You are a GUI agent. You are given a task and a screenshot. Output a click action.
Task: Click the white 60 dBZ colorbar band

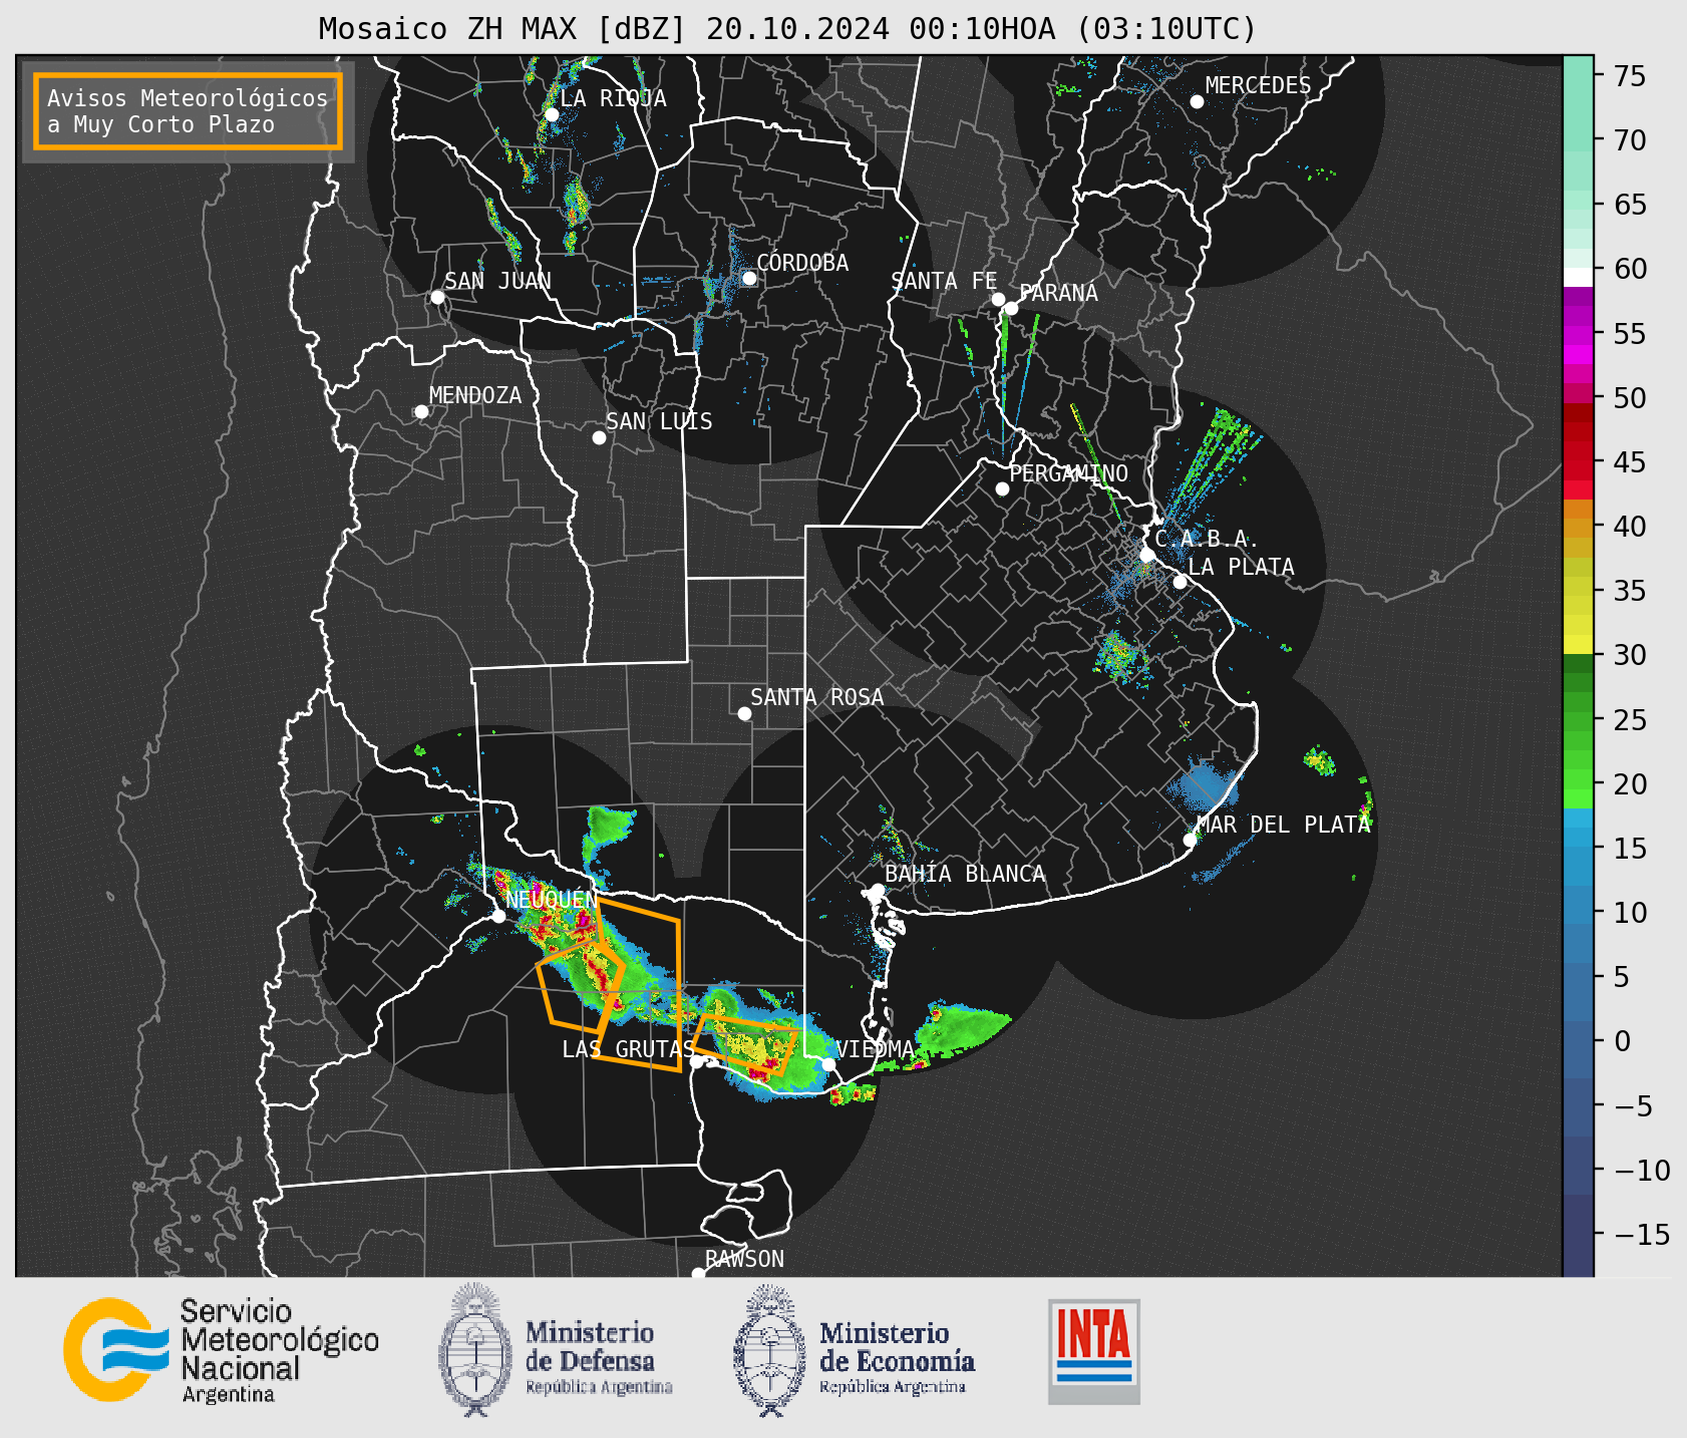coord(1577,277)
